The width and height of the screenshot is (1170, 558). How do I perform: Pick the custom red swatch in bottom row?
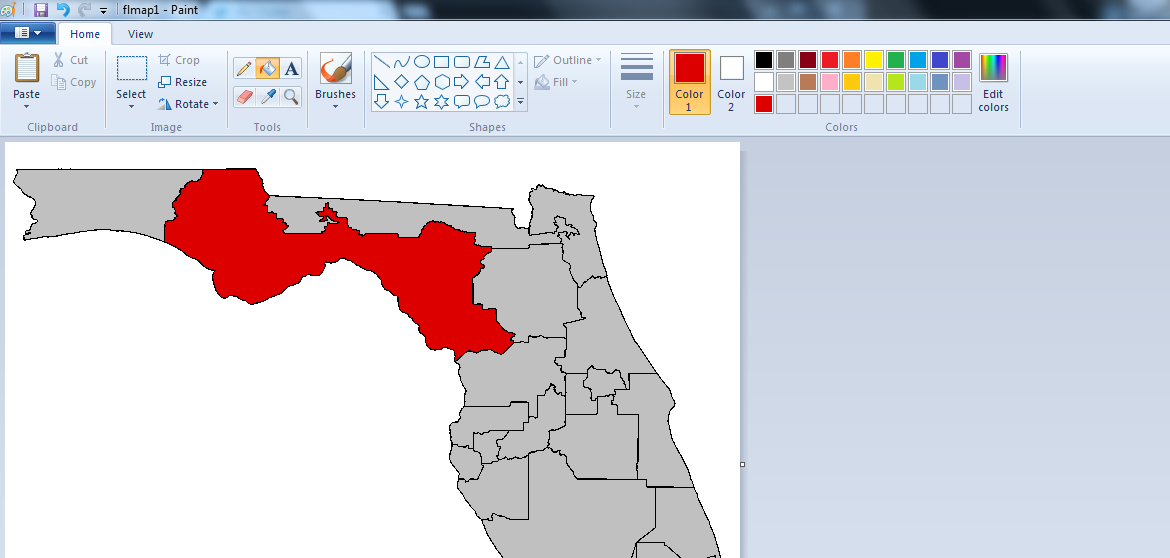coord(764,104)
